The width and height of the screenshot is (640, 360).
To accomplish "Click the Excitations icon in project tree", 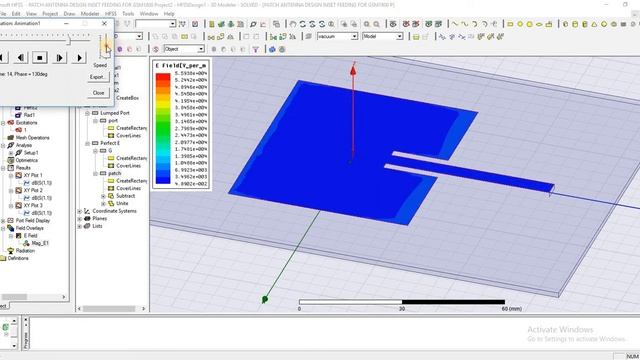I will [11, 123].
